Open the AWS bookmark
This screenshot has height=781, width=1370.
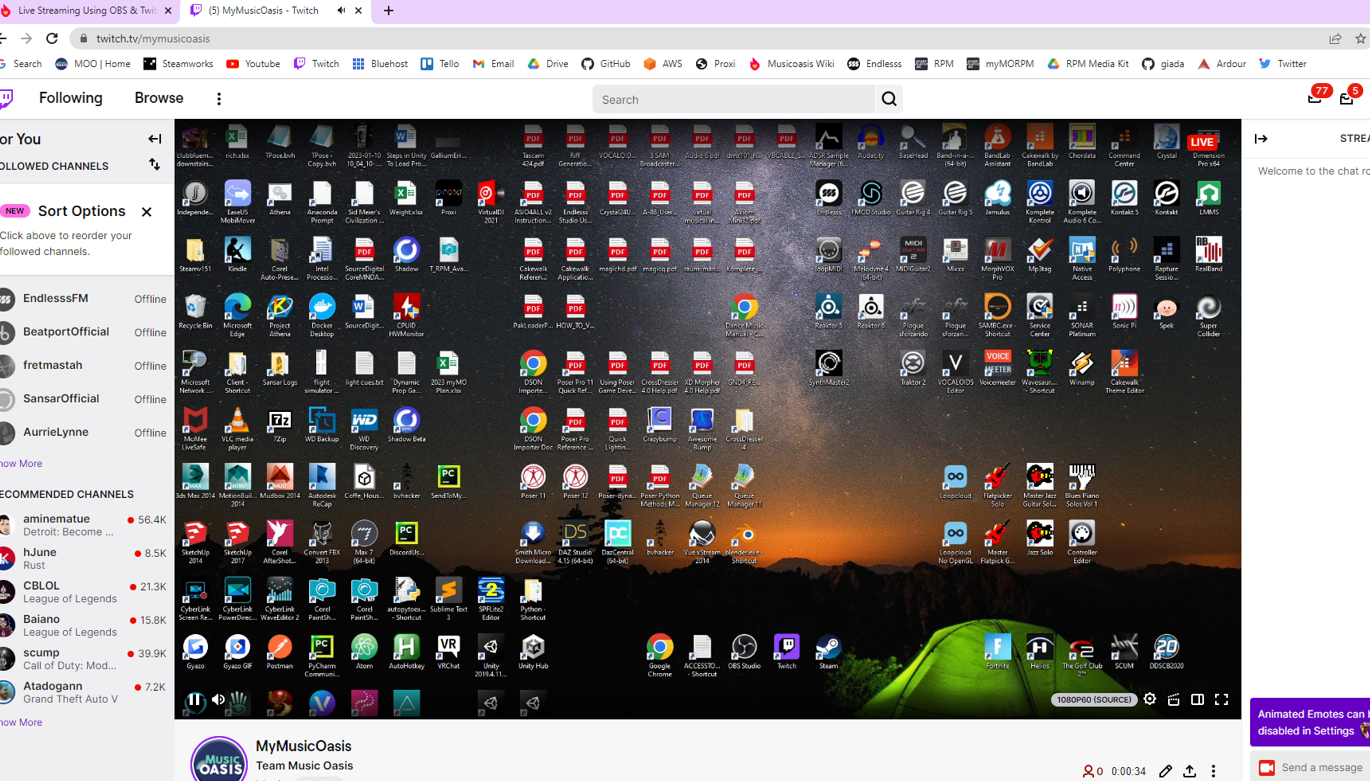point(663,64)
